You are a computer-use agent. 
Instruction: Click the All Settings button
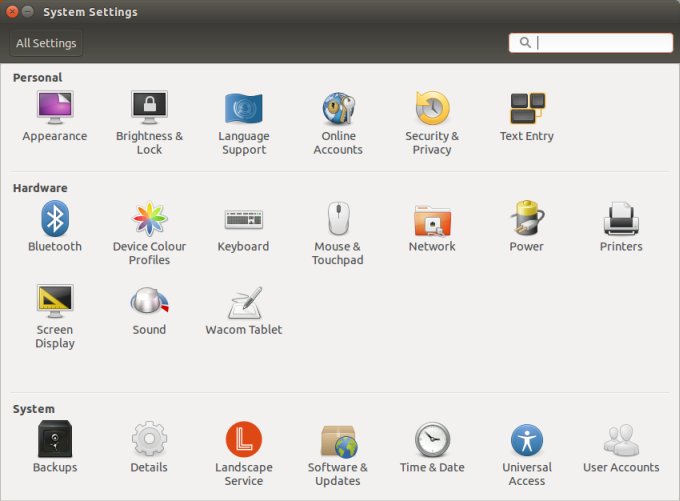click(46, 43)
